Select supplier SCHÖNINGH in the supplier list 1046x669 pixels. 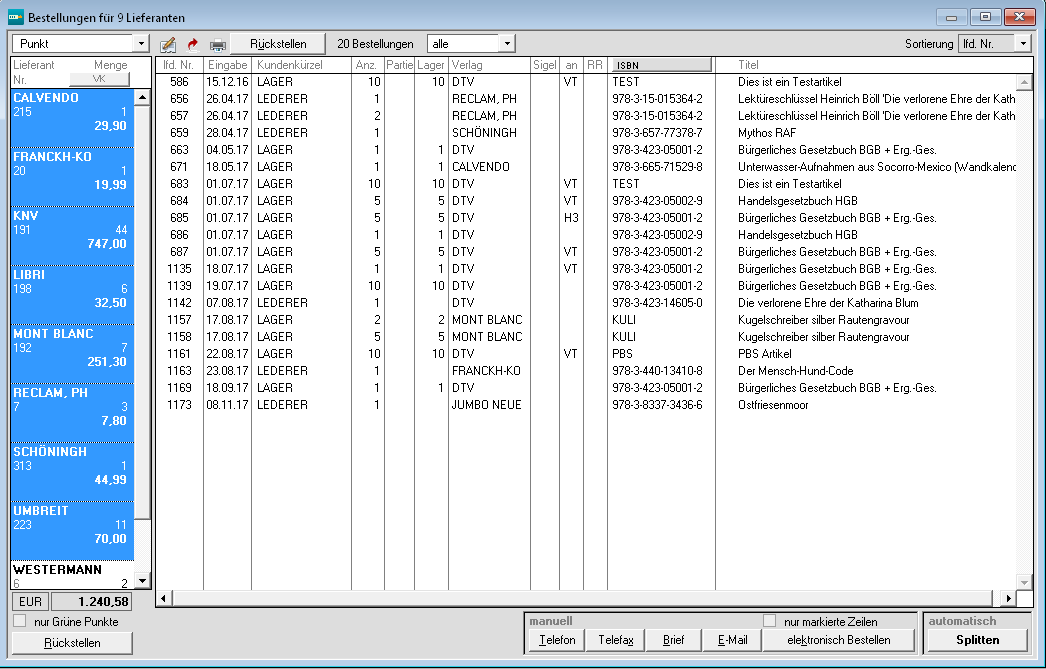(x=72, y=472)
